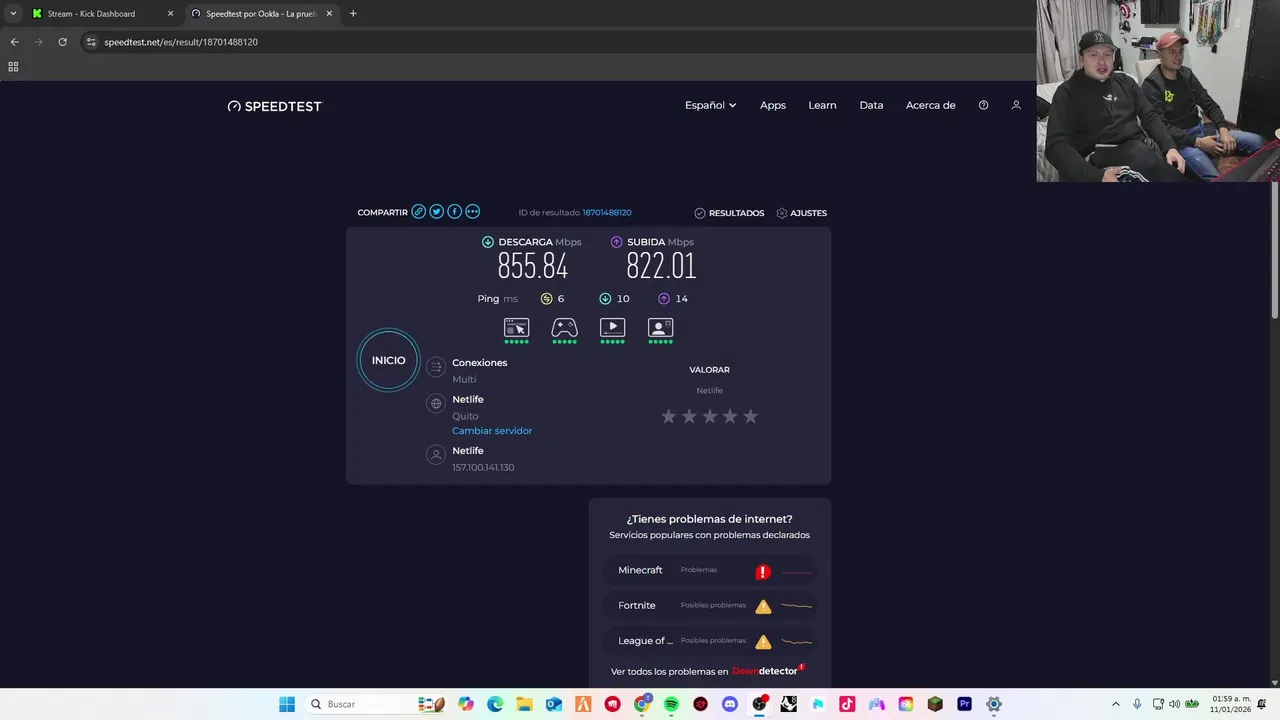Close the Stream - Kick Dashboard tab

click(170, 14)
